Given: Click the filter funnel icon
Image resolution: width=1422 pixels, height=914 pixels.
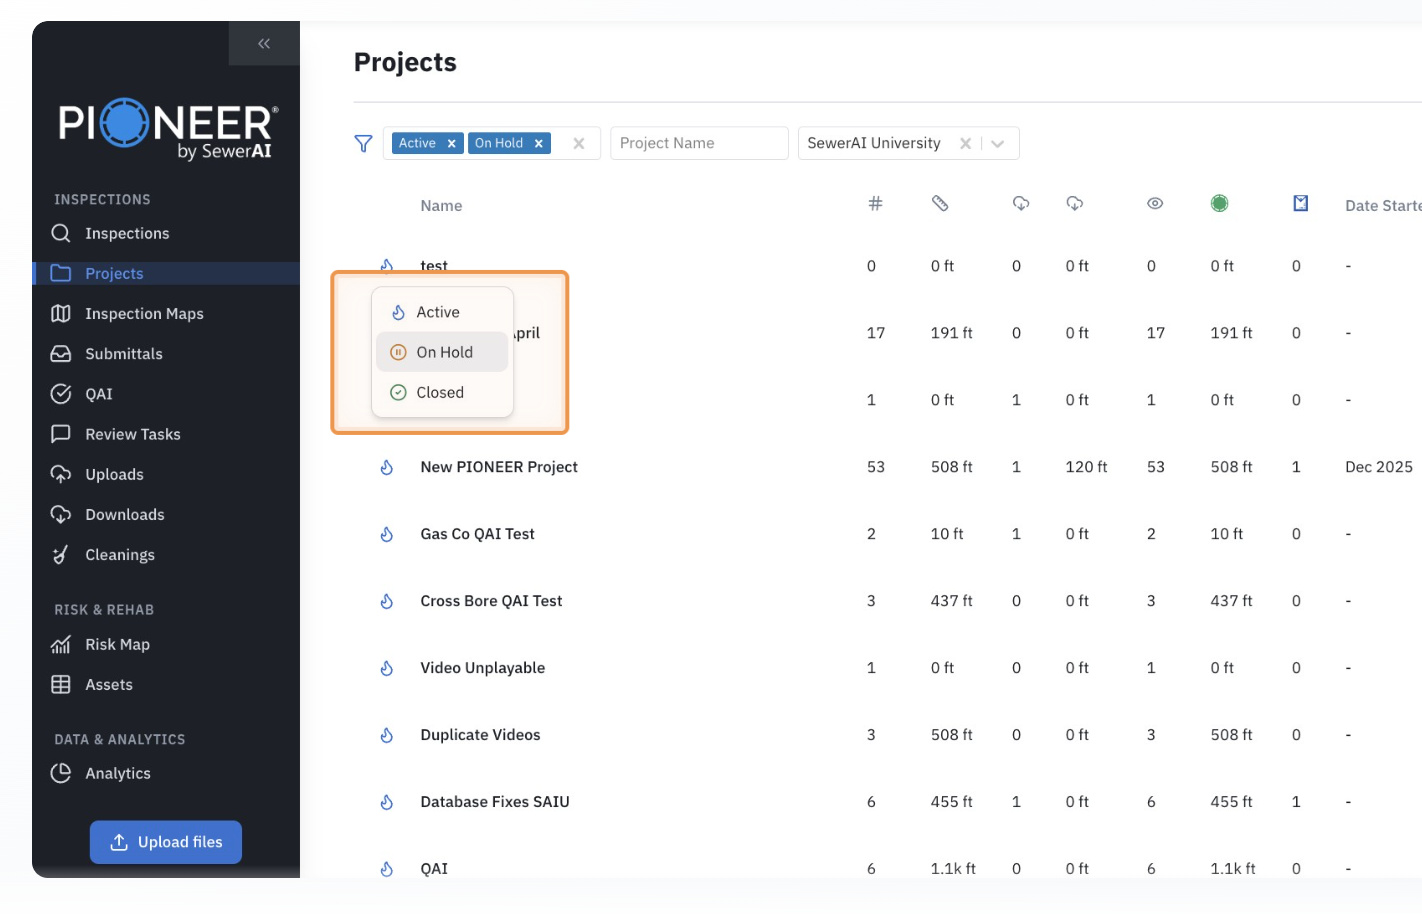Looking at the screenshot, I should [363, 143].
